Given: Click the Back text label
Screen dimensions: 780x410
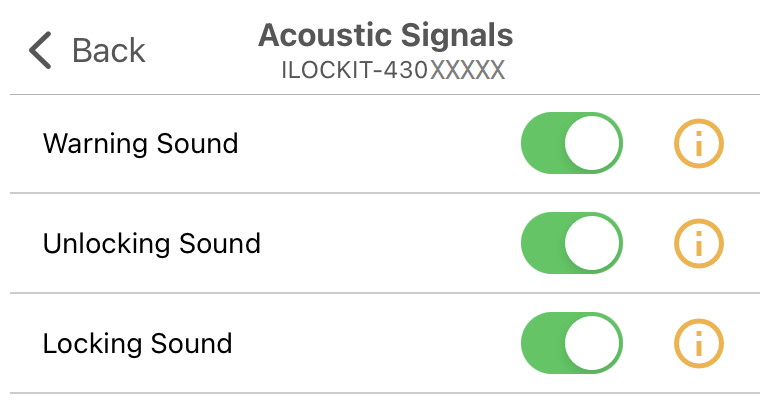Looking at the screenshot, I should [x=109, y=50].
